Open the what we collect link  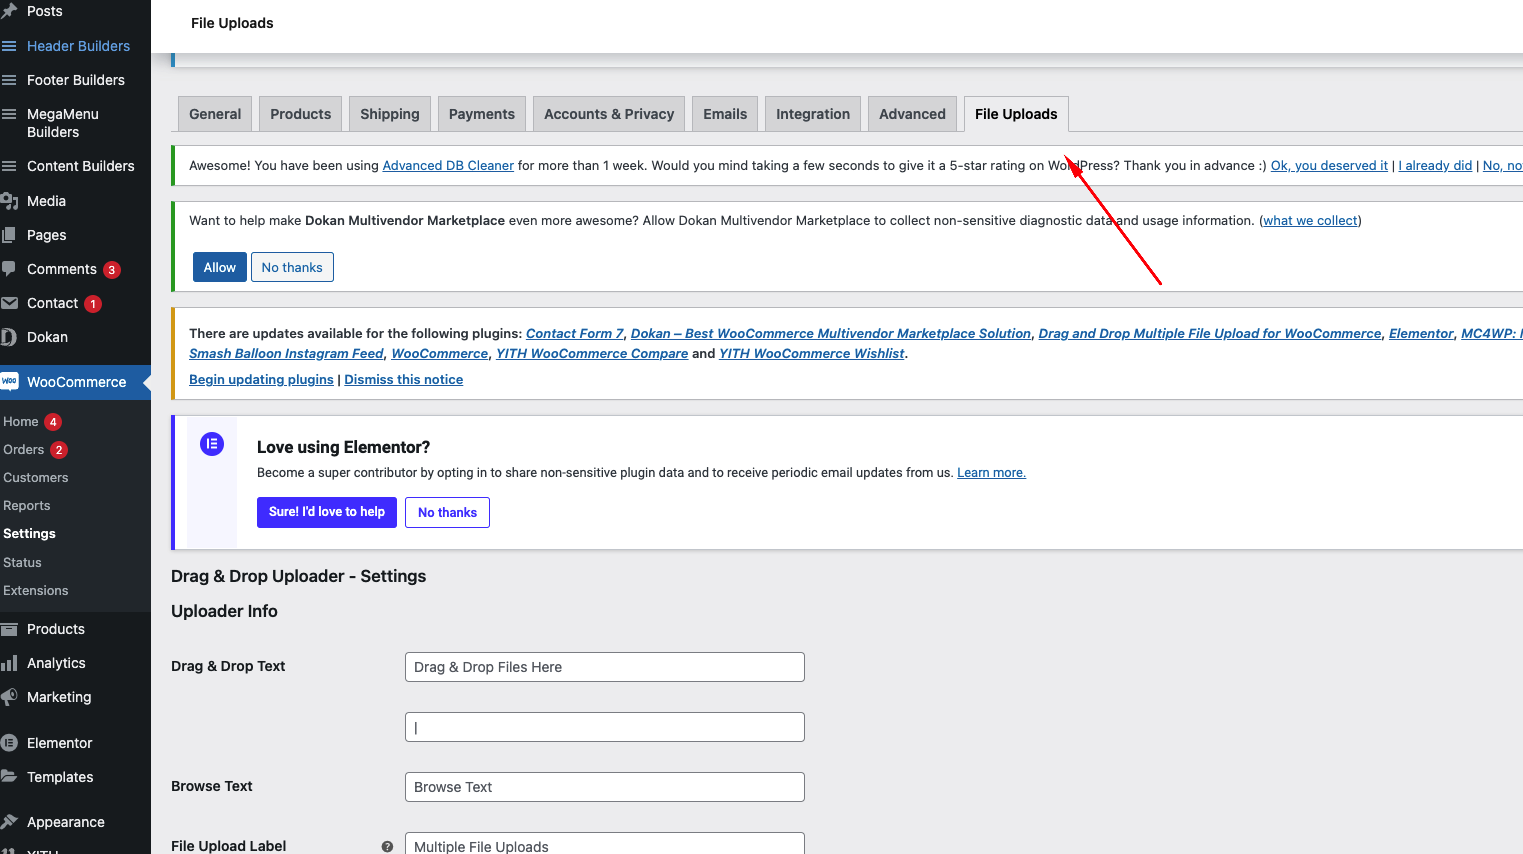(1310, 221)
